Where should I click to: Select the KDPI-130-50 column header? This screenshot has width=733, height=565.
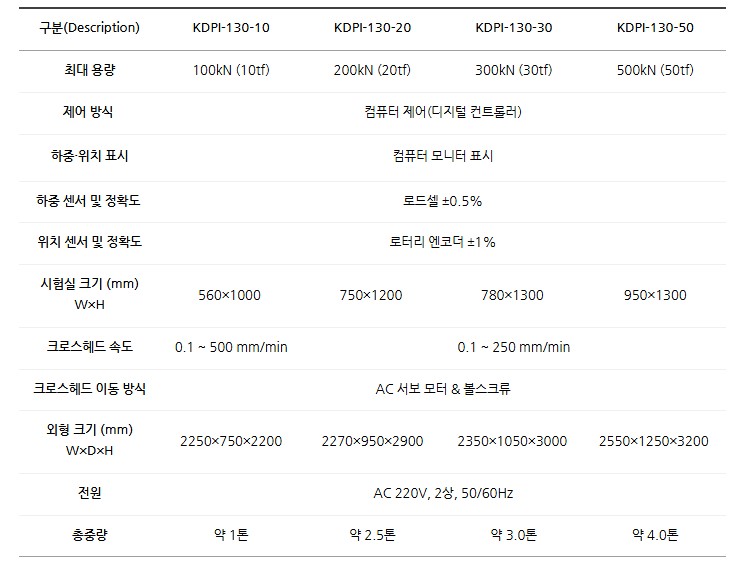click(655, 27)
